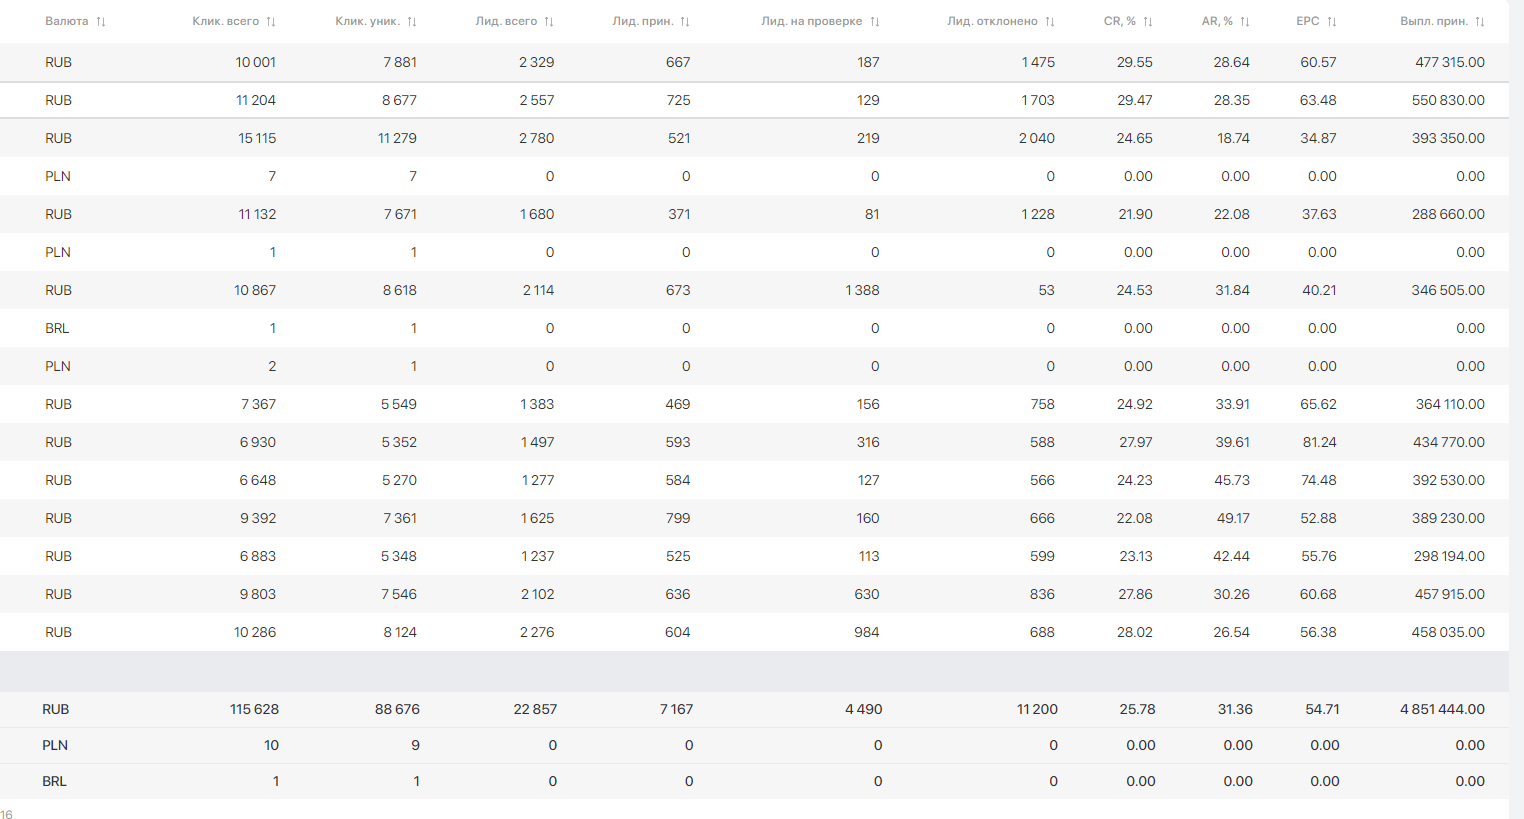Sort by Клик. всего column arrows

[271, 22]
